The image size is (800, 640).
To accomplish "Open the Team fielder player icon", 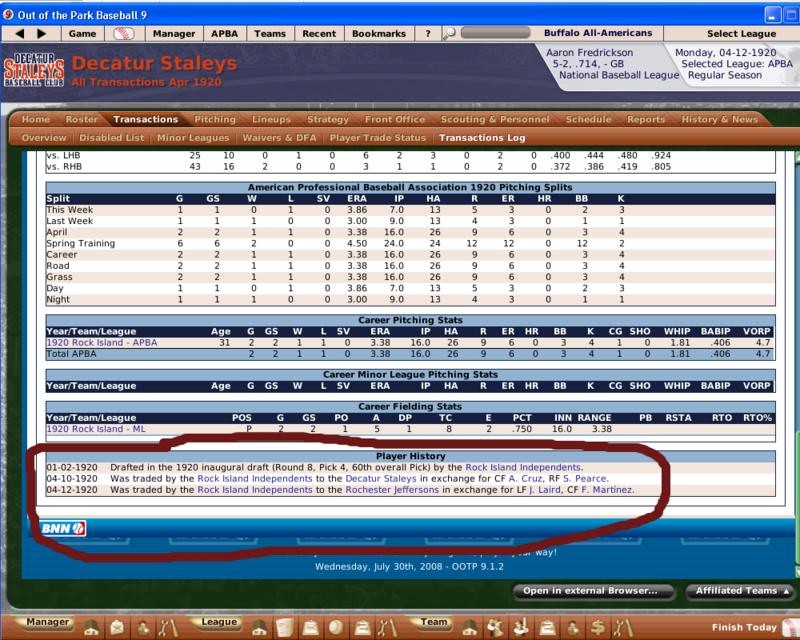I will tap(495, 627).
